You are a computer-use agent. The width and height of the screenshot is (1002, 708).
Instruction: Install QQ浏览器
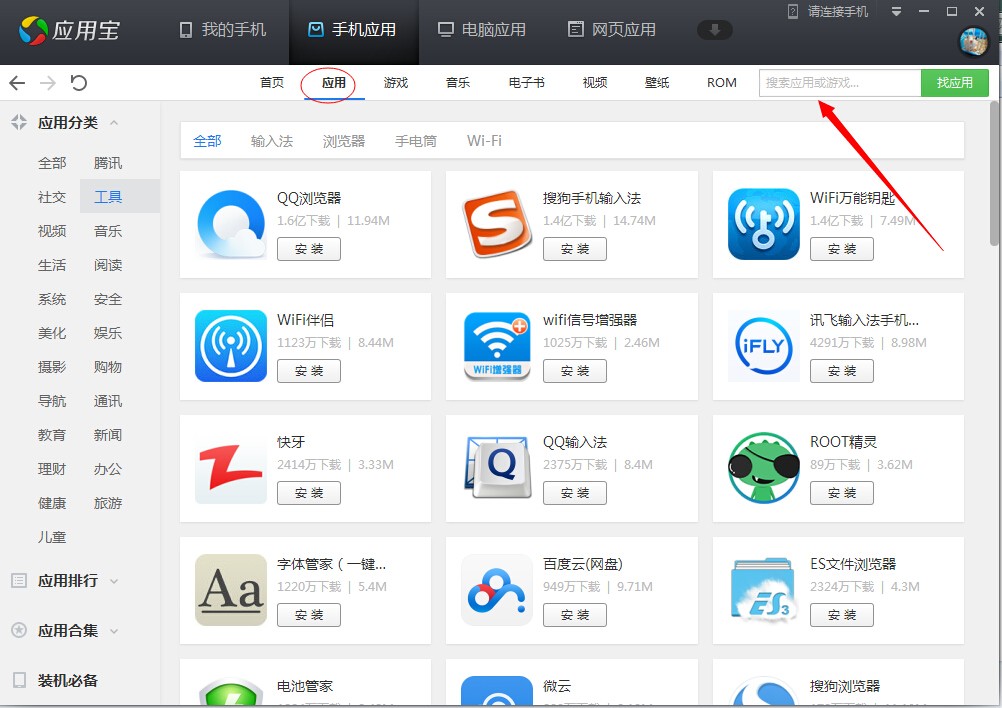tap(309, 249)
